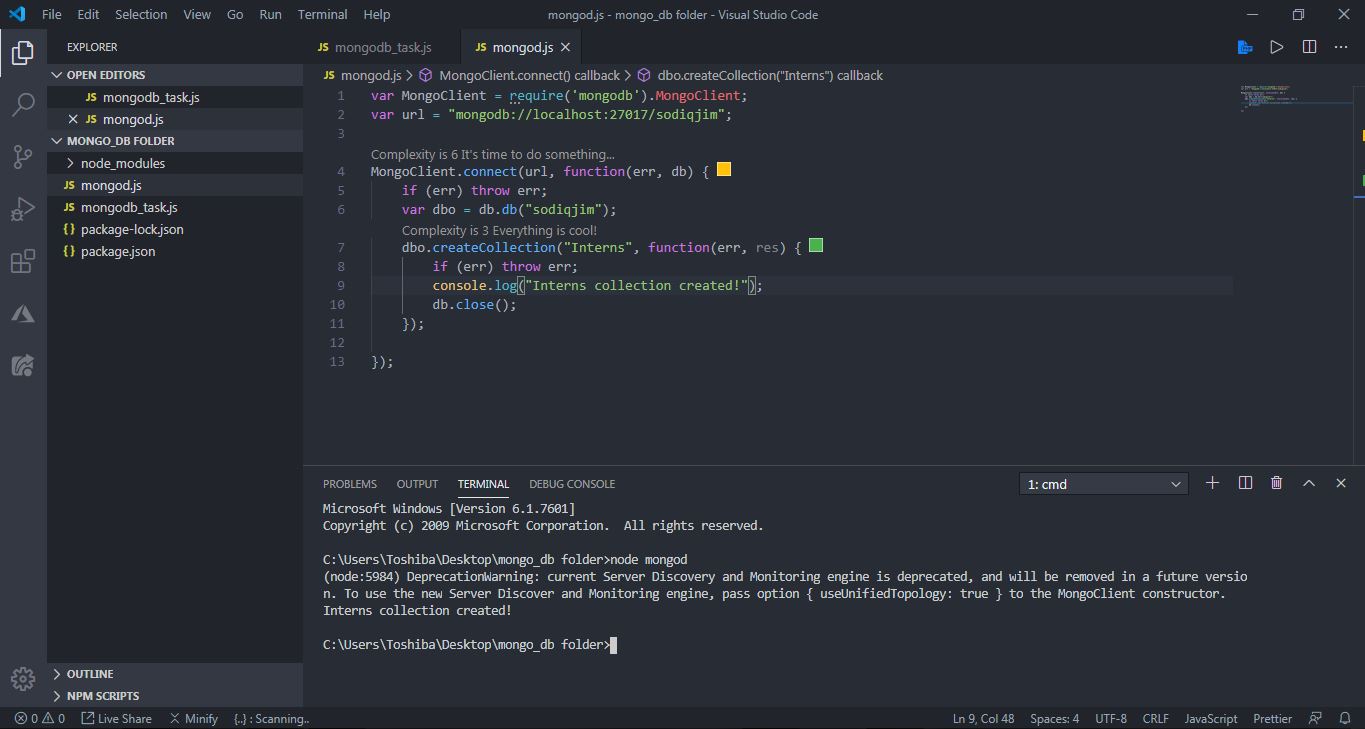Click Minify in the status bar
Viewport: 1365px width, 729px height.
coord(193,718)
